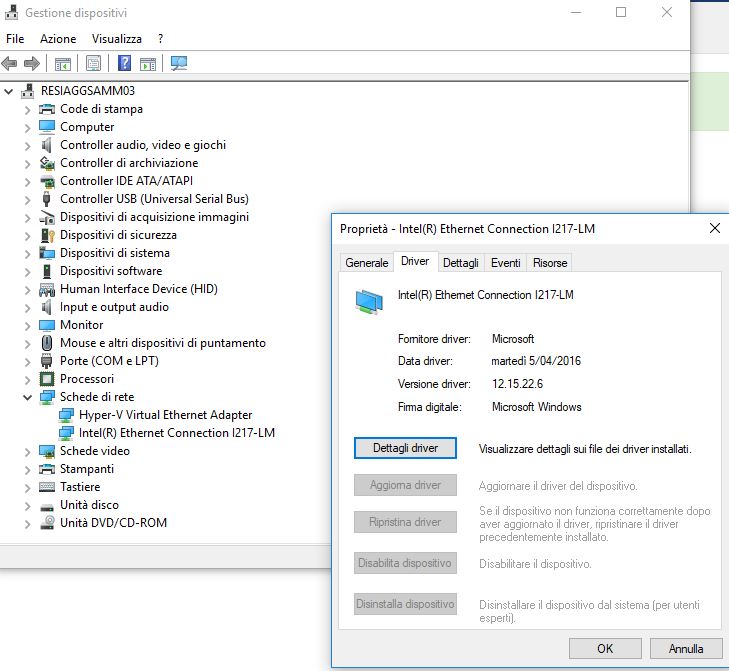Close the Proprietà dialog with X

[x=715, y=228]
